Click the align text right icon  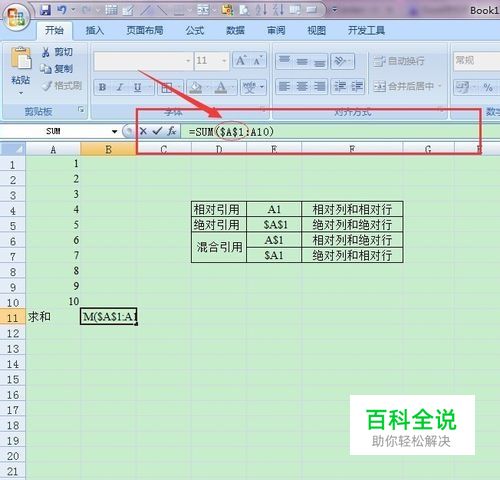tap(319, 87)
